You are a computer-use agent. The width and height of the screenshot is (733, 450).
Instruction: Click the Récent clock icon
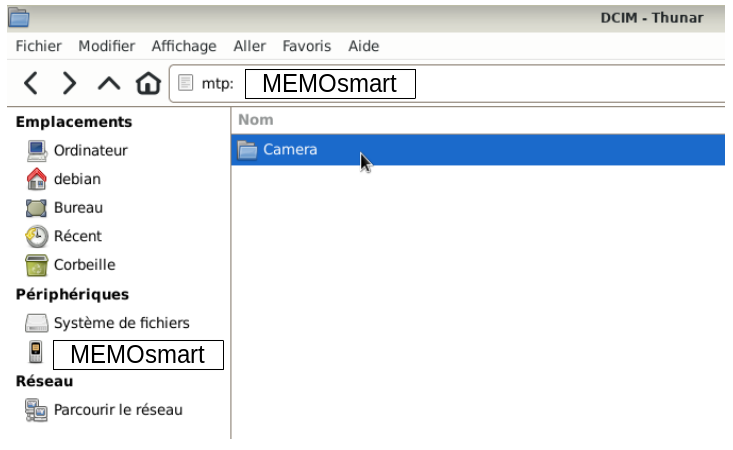36,236
